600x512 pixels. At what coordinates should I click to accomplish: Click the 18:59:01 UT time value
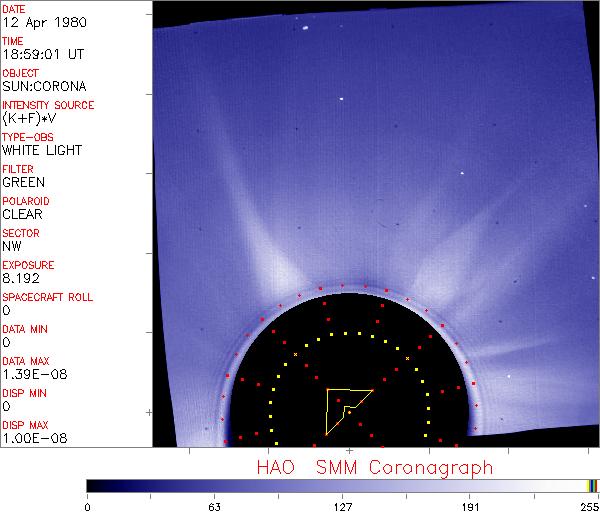36,55
